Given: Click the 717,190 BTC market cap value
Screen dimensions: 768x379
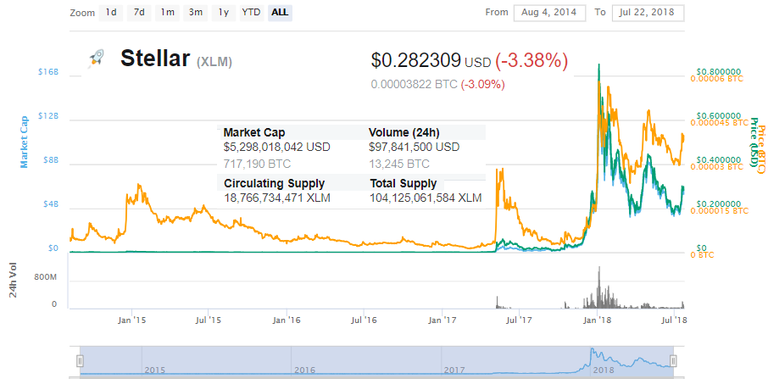Looking at the screenshot, I should pos(258,164).
